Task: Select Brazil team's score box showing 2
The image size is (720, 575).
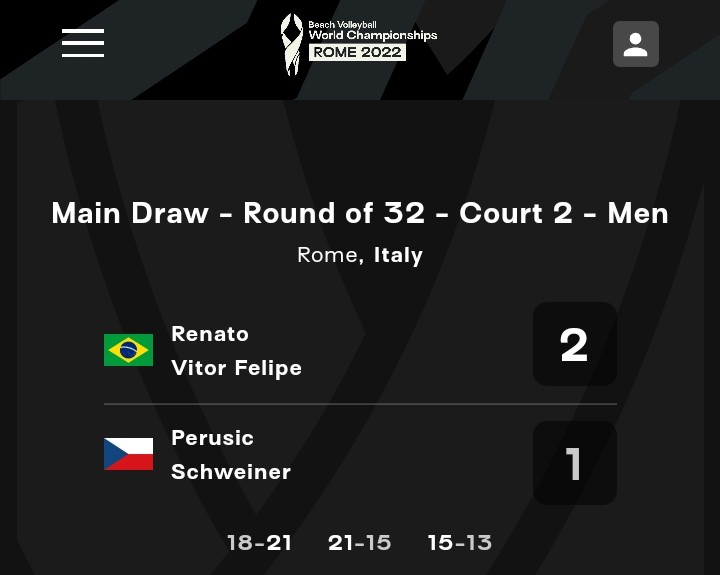Action: coord(574,345)
